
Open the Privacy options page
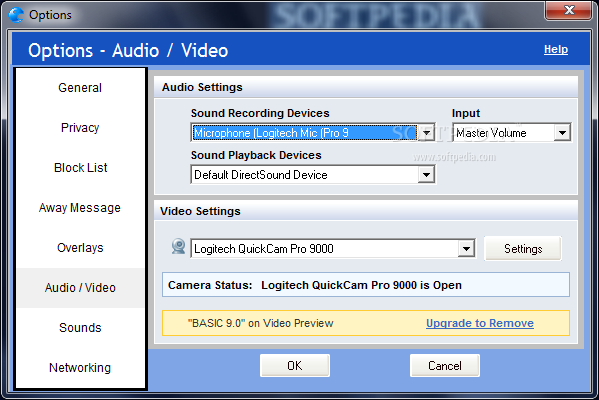coord(80,128)
